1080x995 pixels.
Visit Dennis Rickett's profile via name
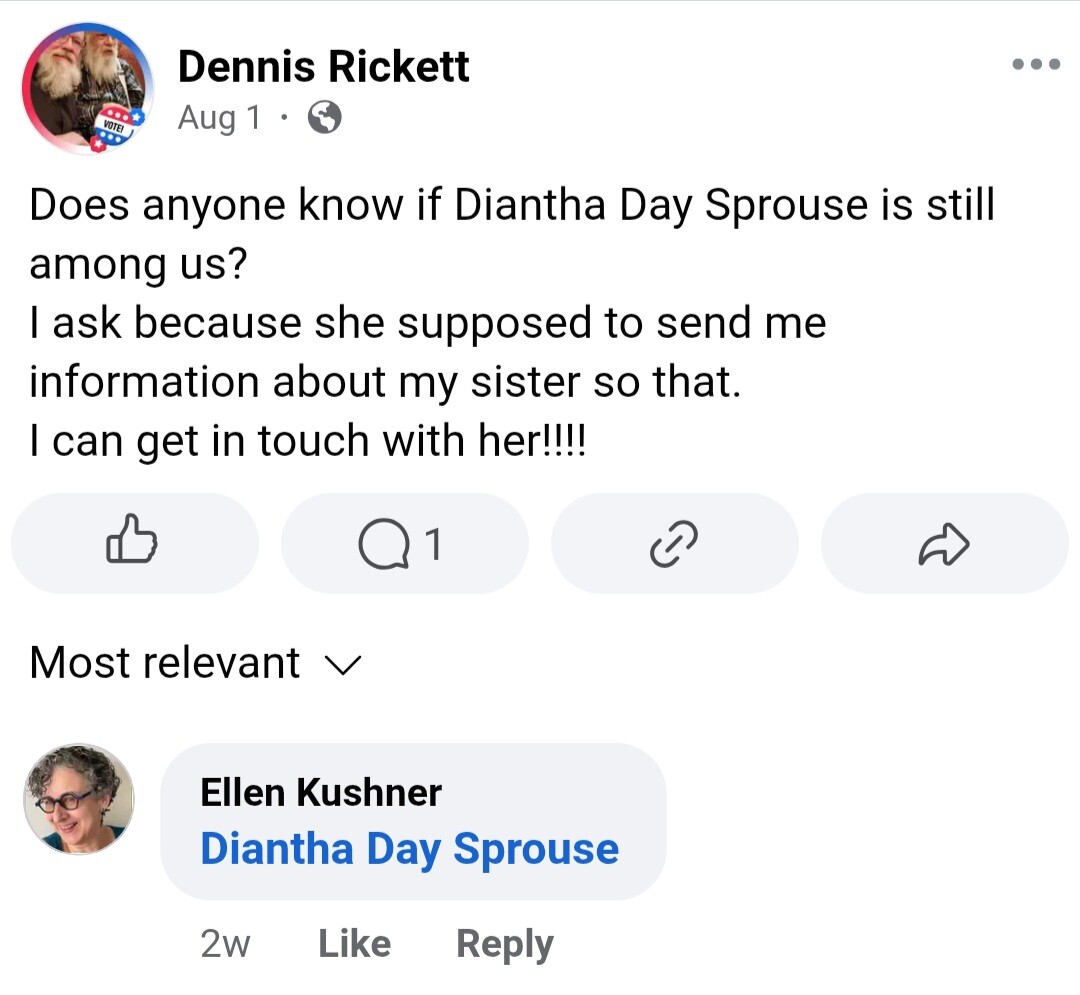tap(323, 67)
